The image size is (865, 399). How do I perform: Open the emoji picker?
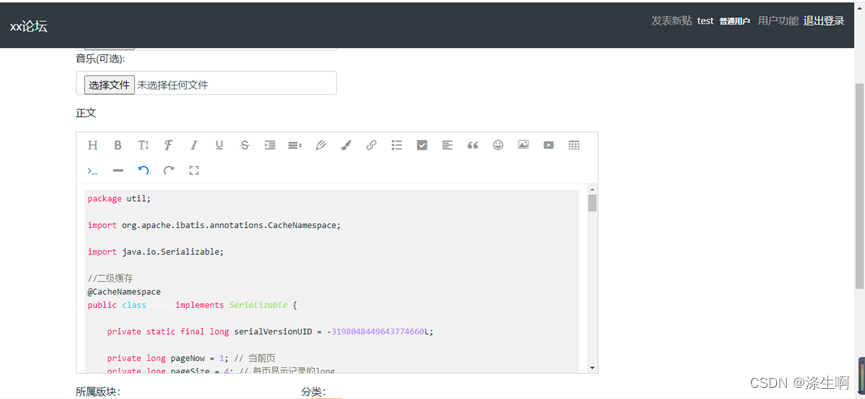pyautogui.click(x=498, y=145)
